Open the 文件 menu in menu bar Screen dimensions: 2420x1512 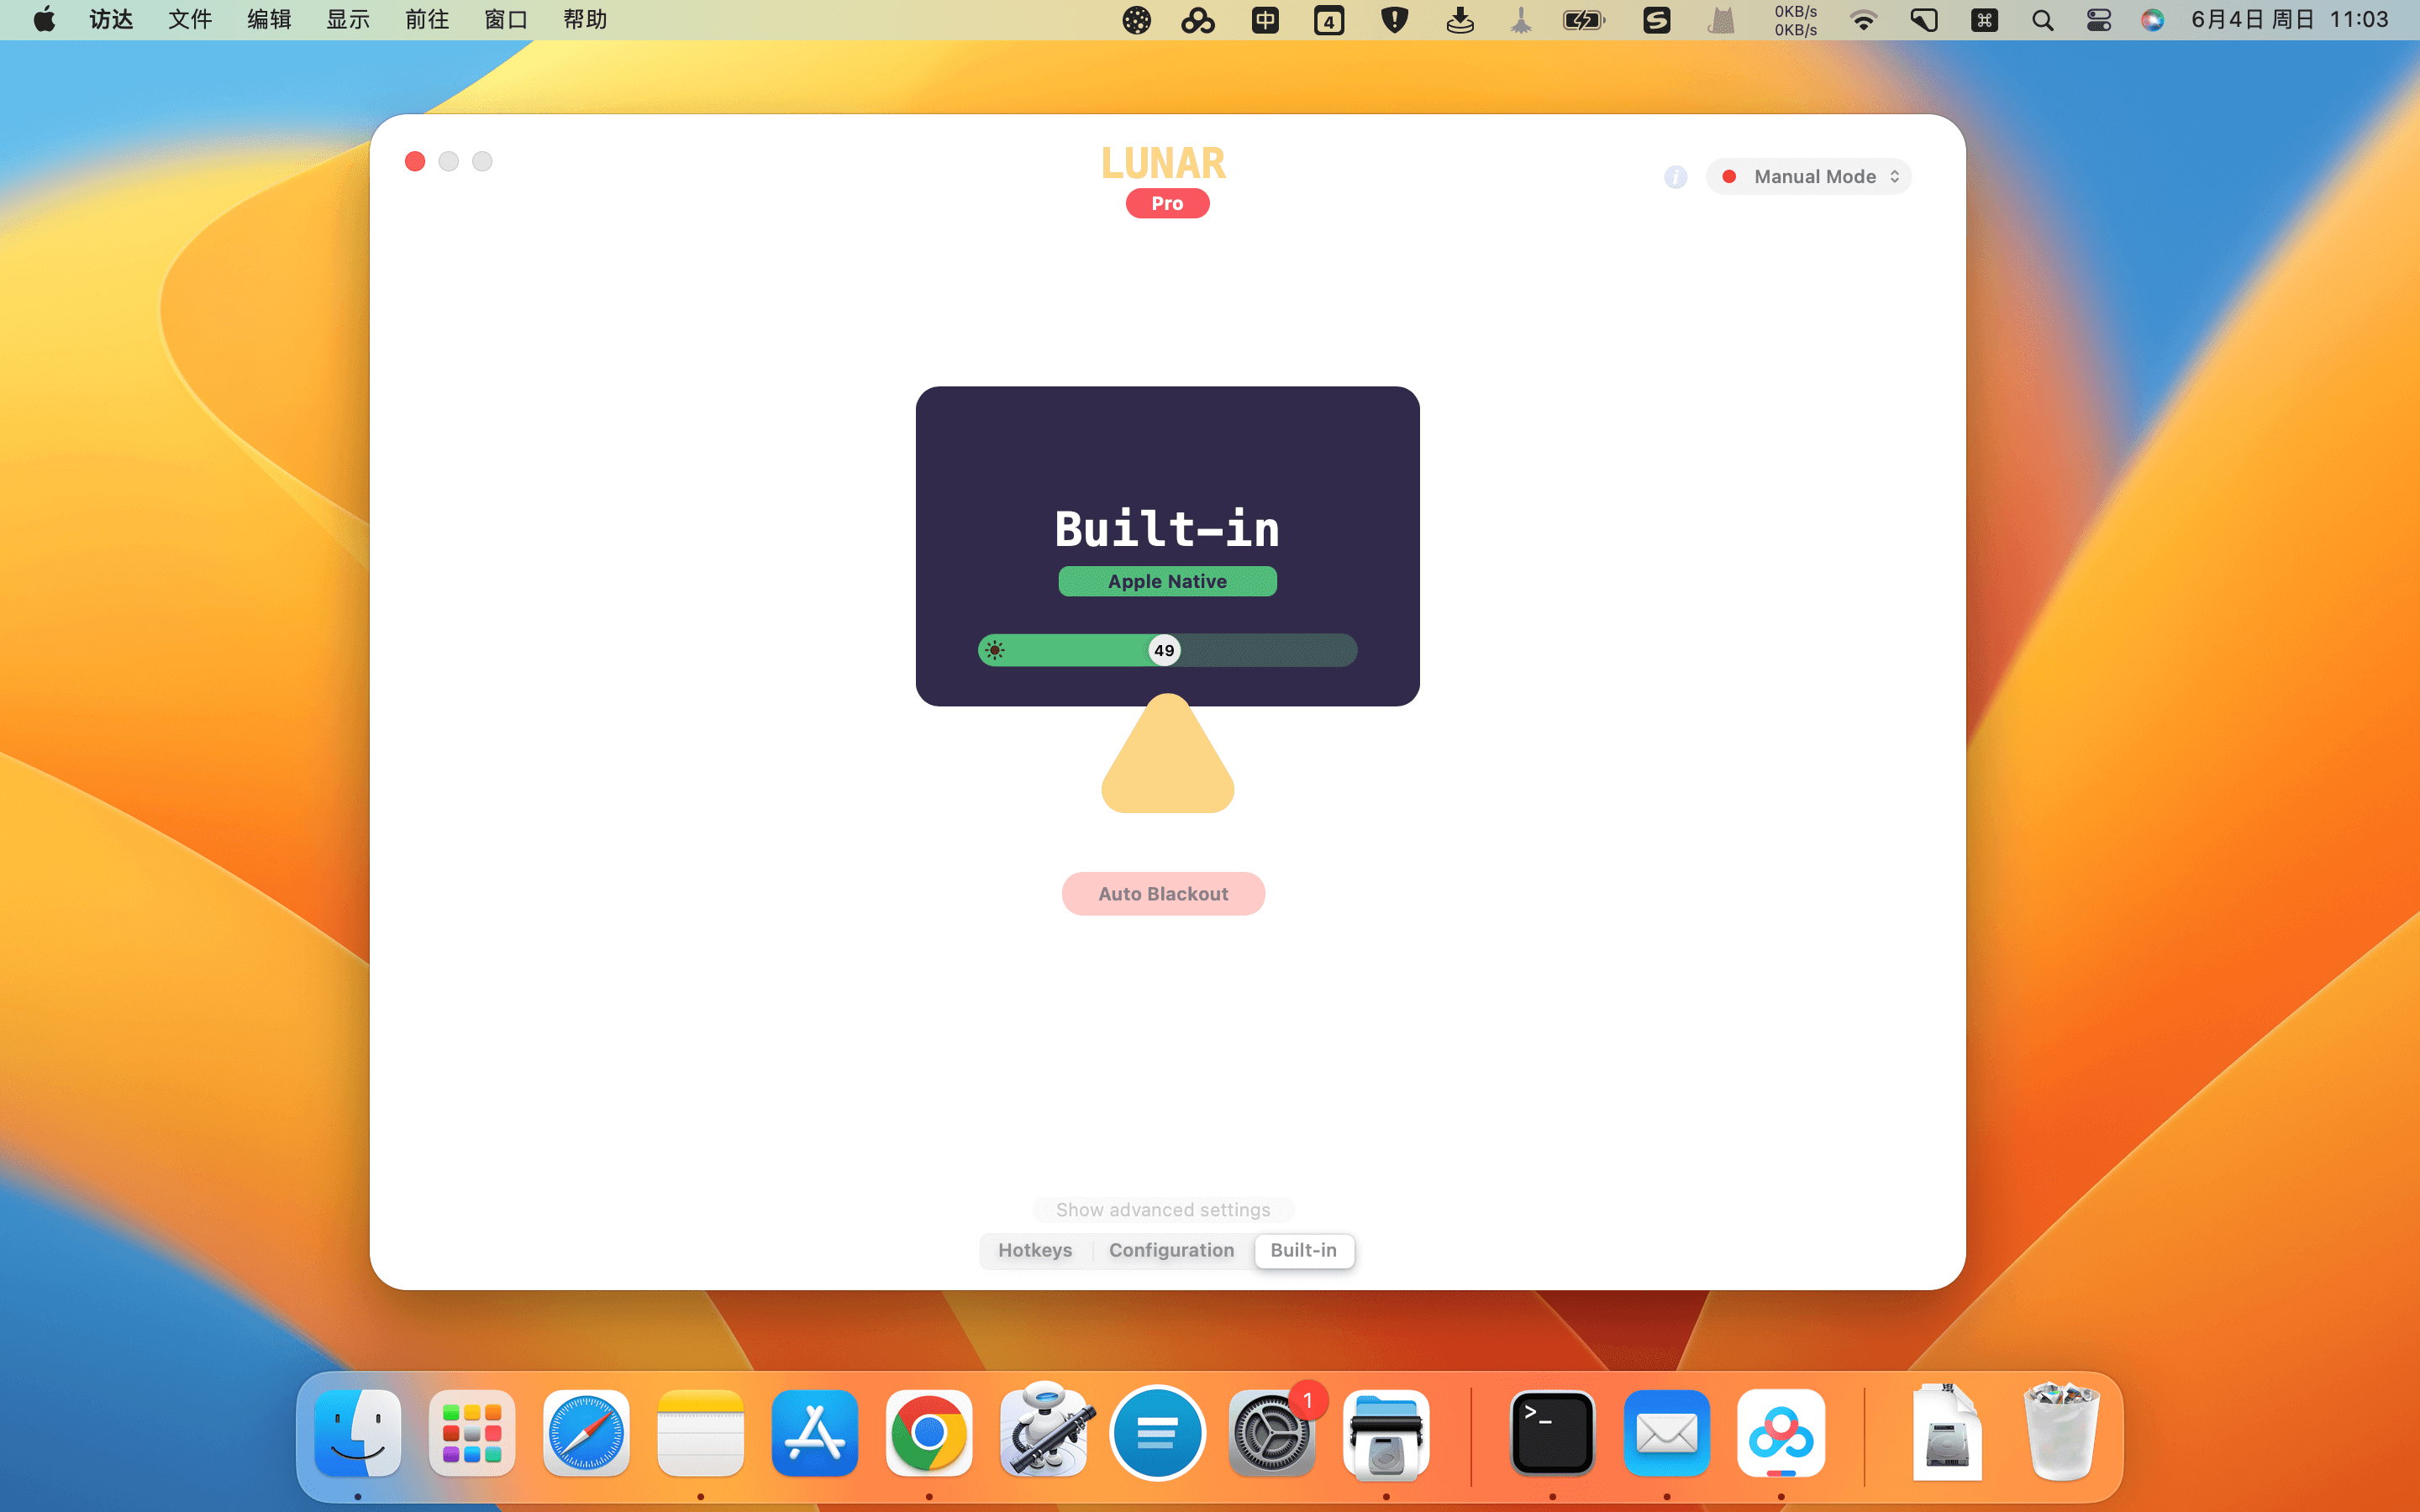190,20
